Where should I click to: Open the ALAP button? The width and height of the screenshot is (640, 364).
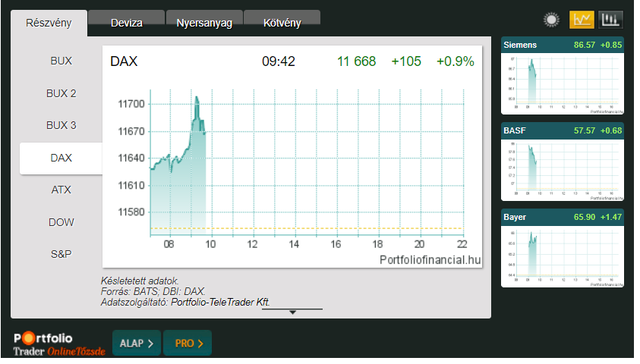(136, 343)
